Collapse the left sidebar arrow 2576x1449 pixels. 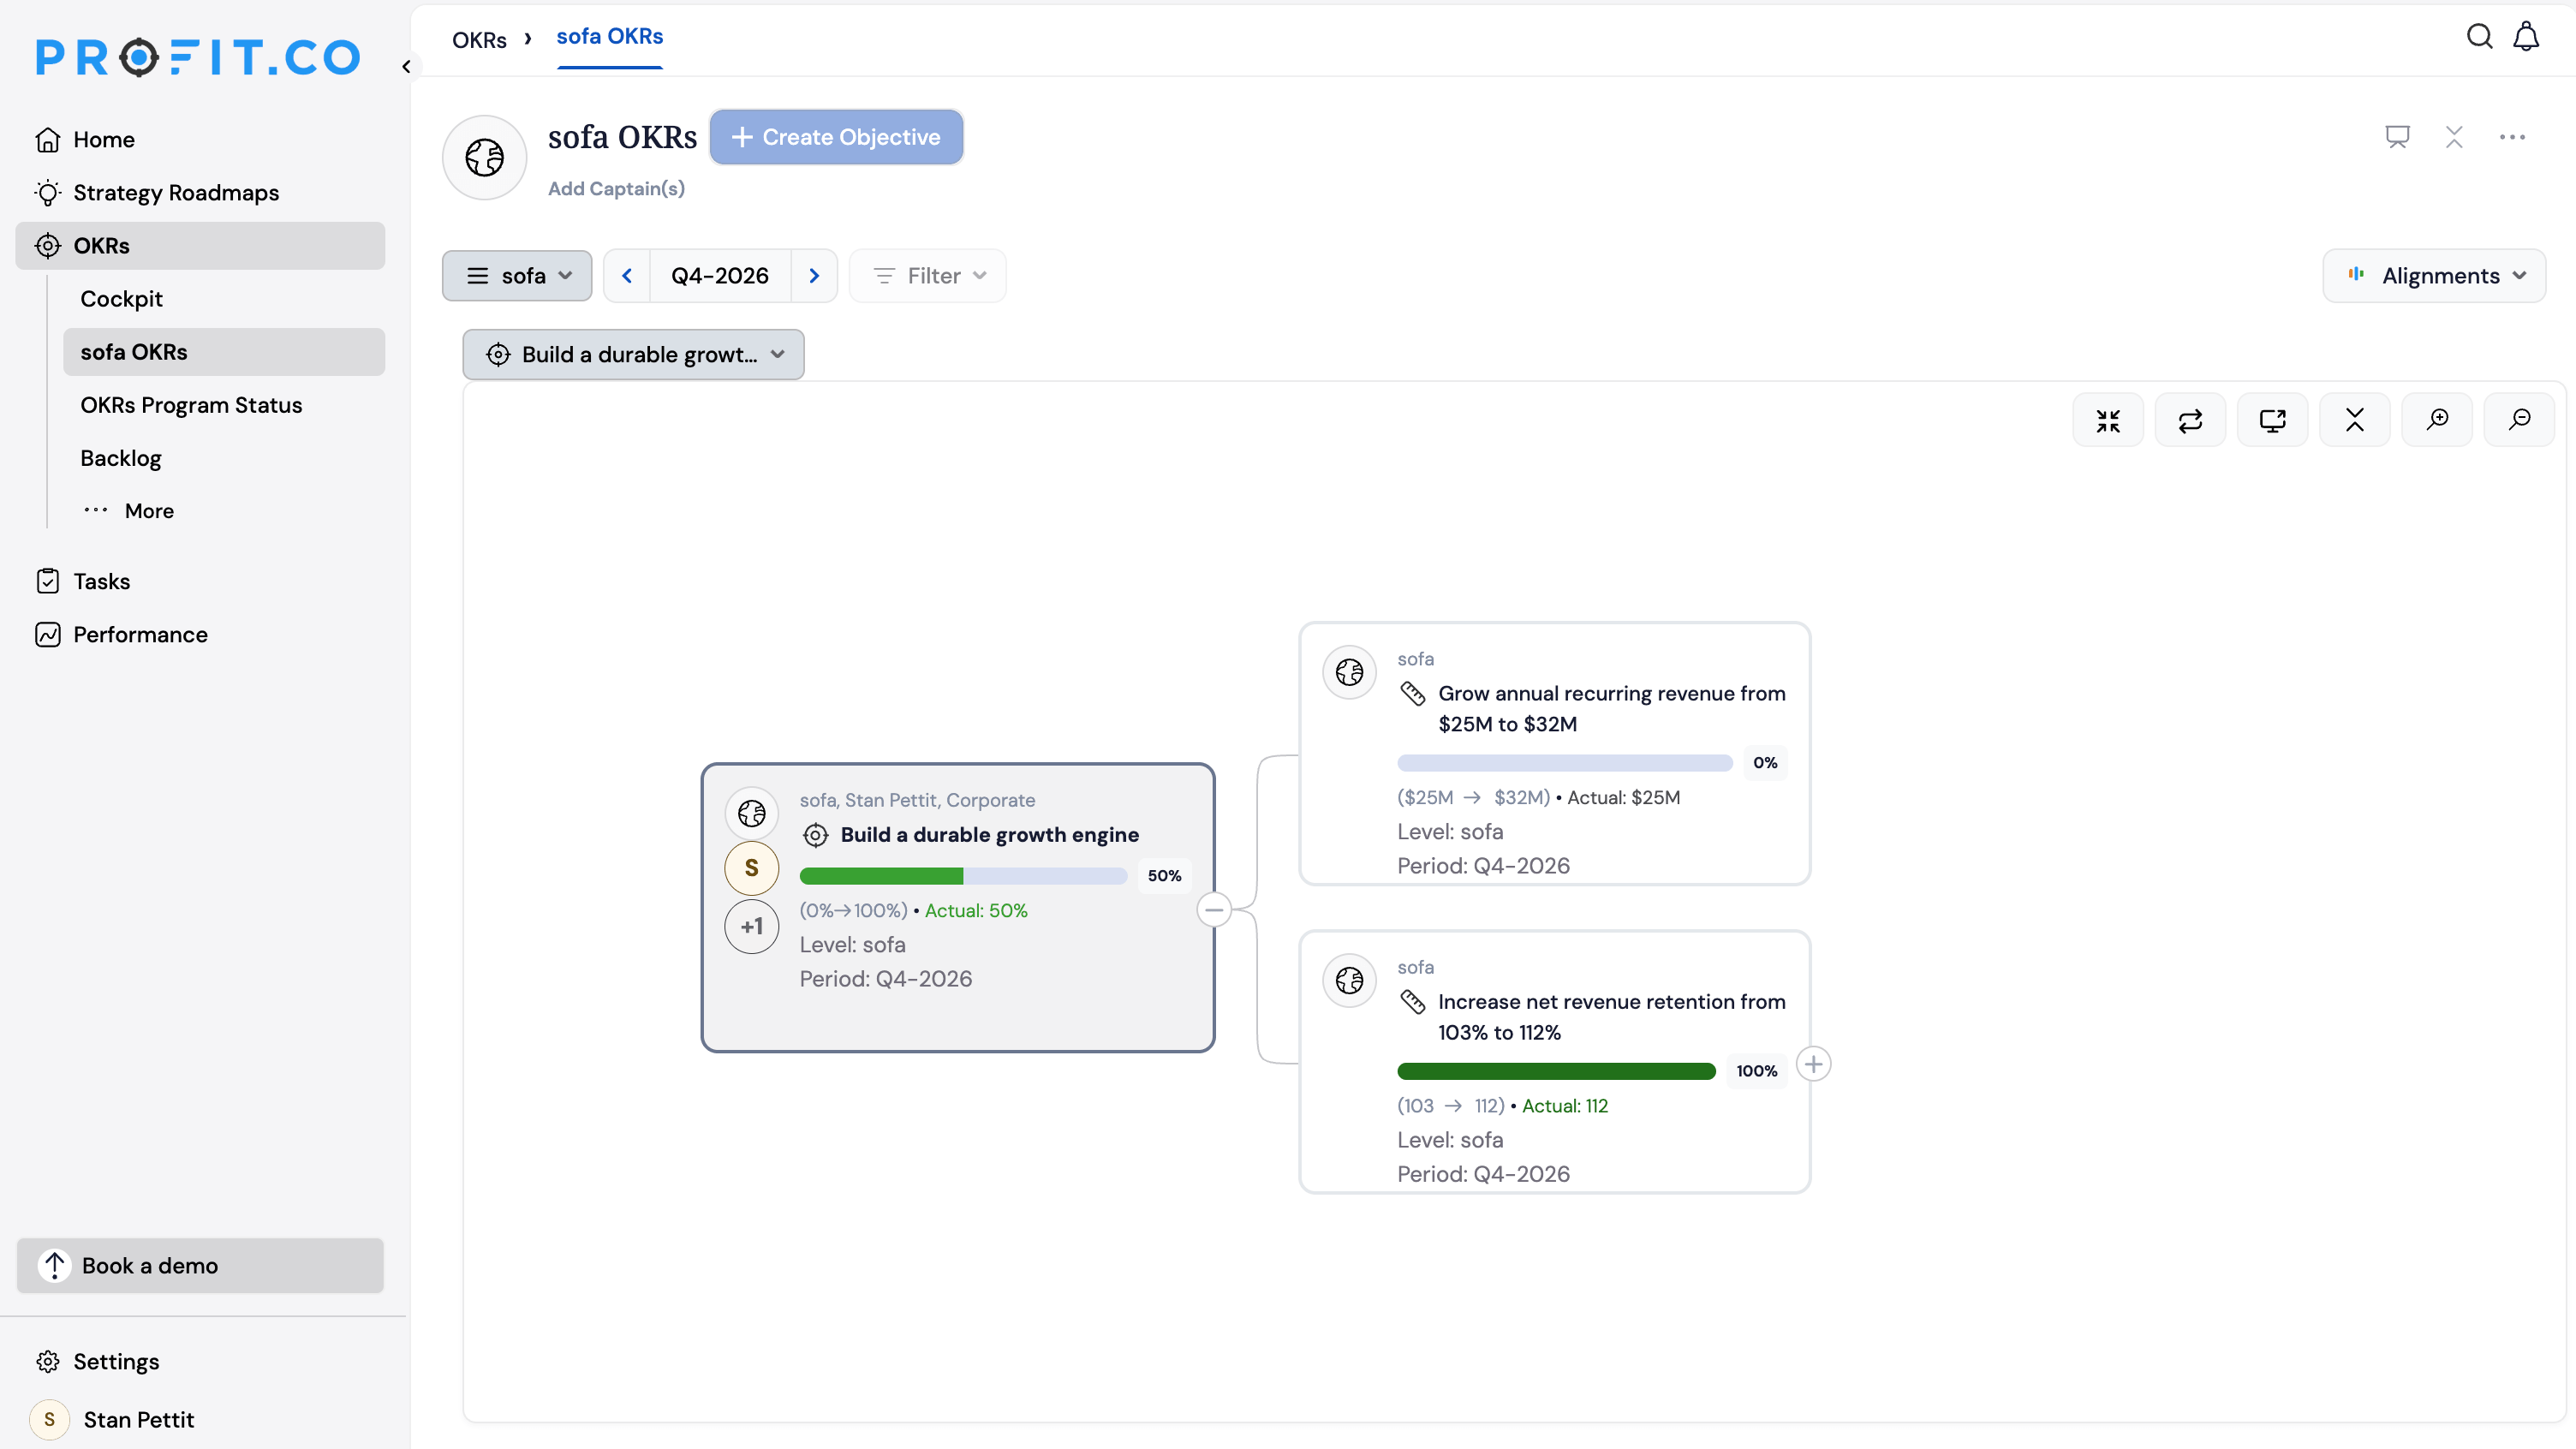tap(406, 67)
